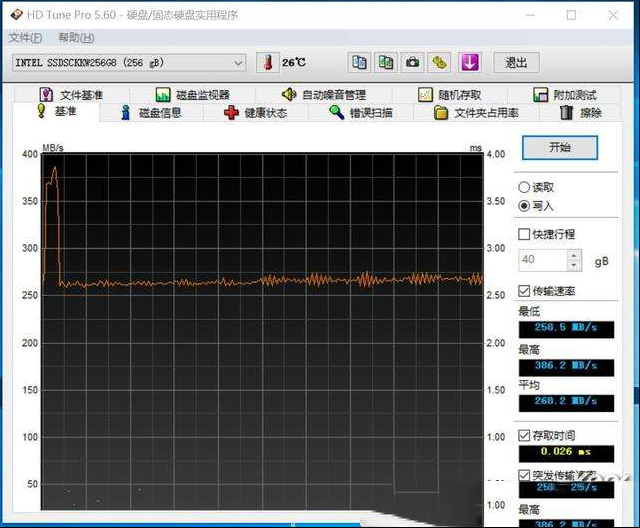The width and height of the screenshot is (640, 528).
Task: Open the 错误扫描 tab
Action: [361, 113]
